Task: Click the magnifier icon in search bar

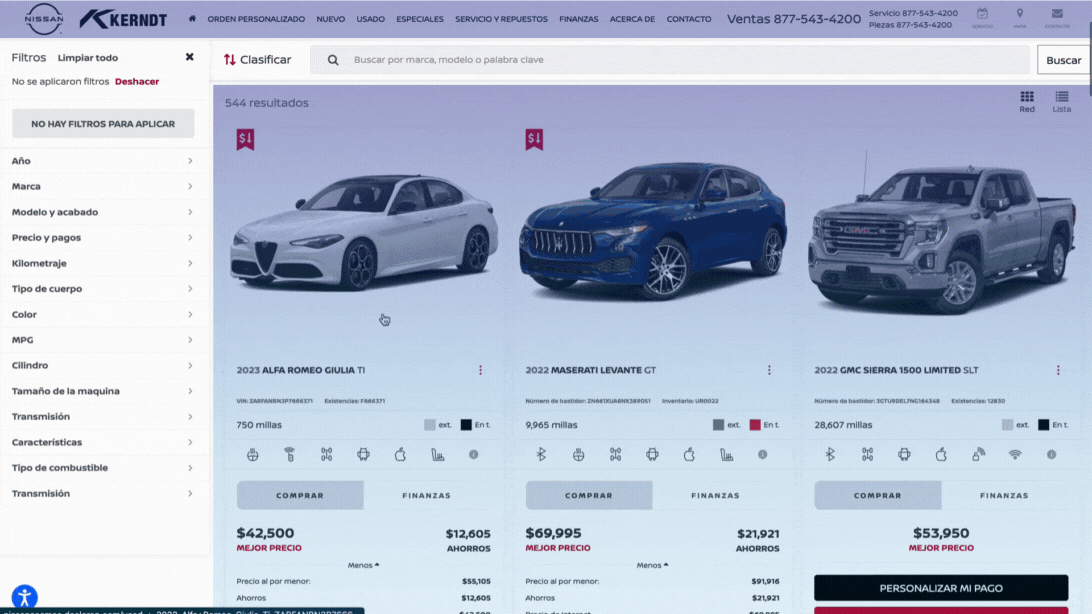Action: [x=333, y=60]
